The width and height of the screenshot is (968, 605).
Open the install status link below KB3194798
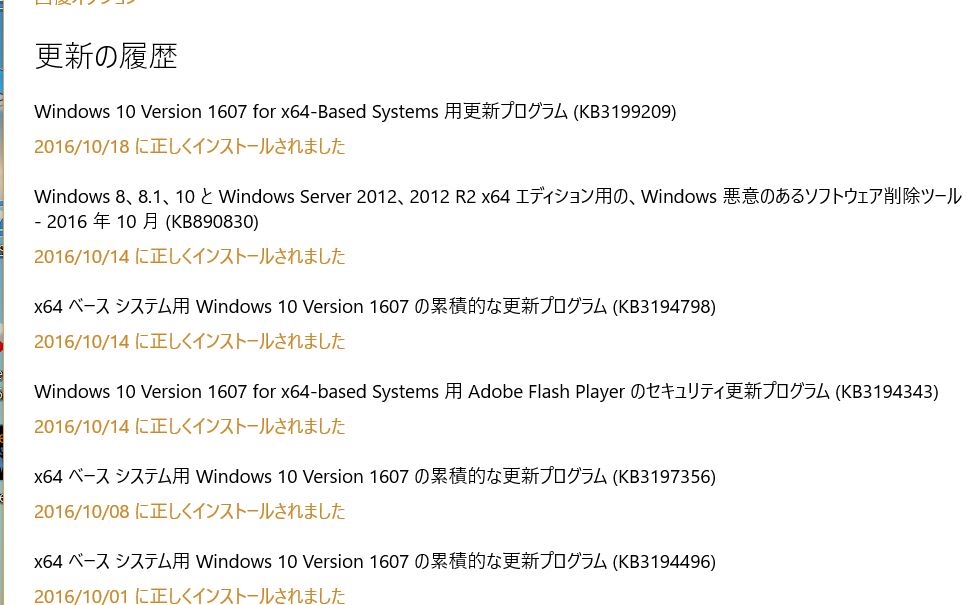click(x=189, y=342)
